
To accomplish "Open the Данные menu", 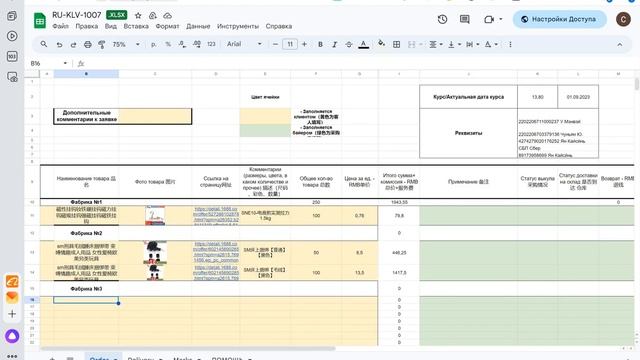I will coord(198,26).
